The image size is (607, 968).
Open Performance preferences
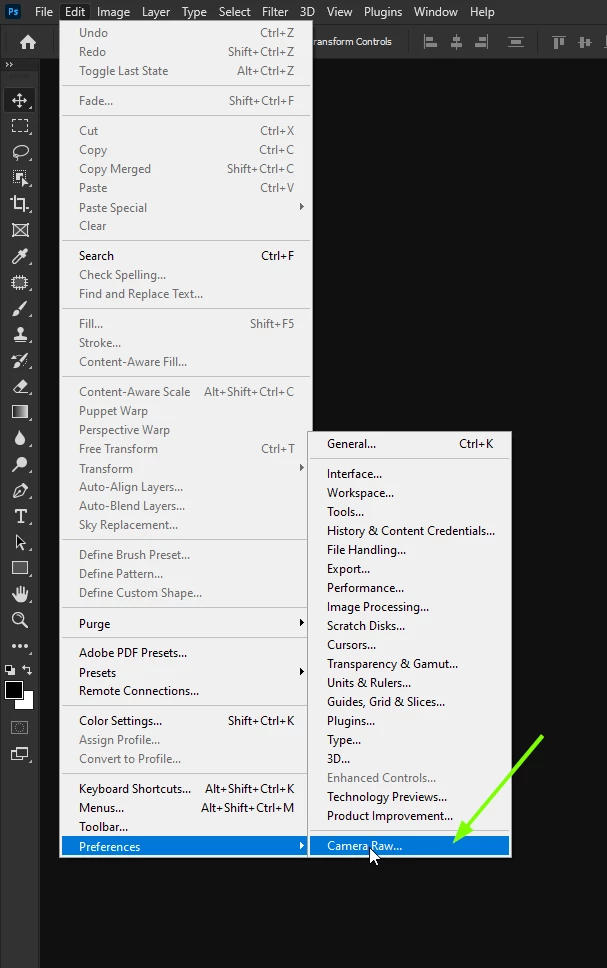(409, 588)
